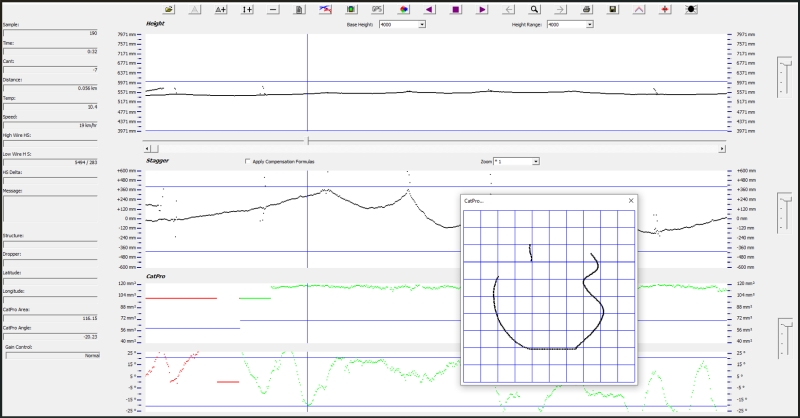
Task: Click the purple play-backward arrow
Action: [429, 8]
